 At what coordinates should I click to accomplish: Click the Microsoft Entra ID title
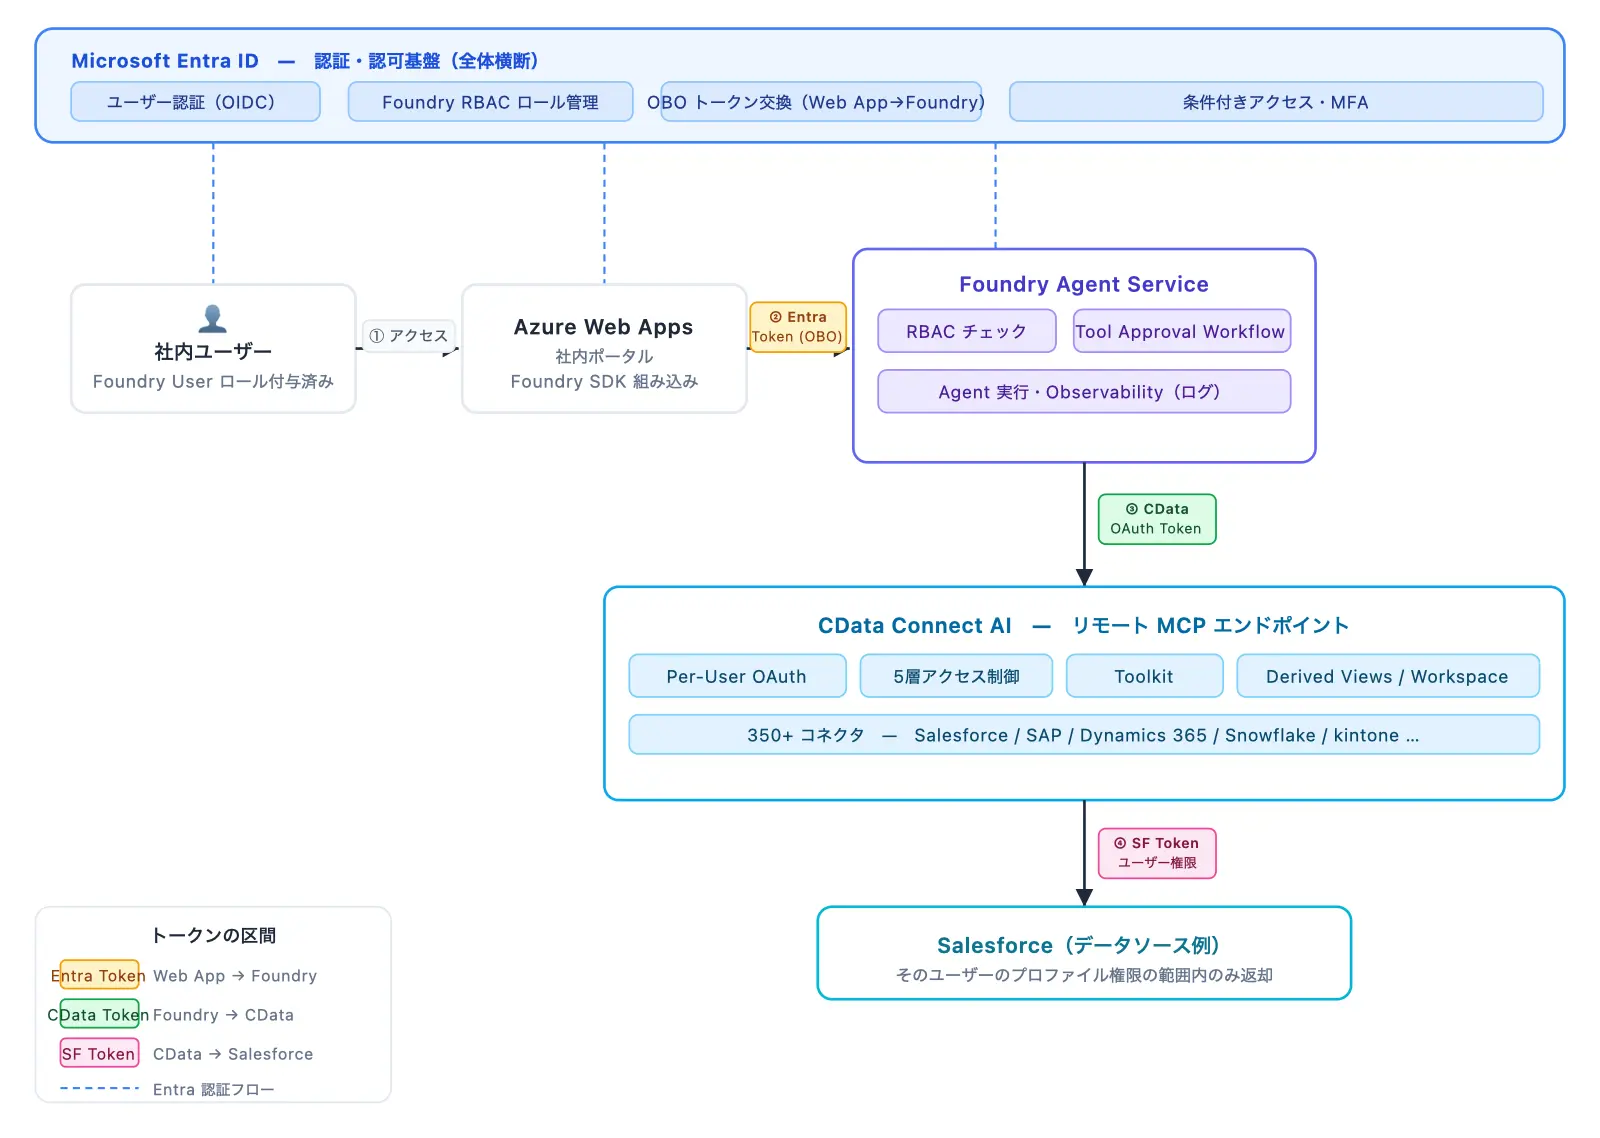coord(165,61)
